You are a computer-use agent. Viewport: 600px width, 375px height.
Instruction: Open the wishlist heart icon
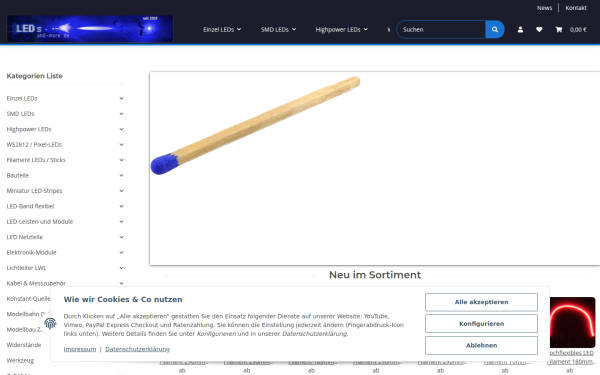pos(539,29)
